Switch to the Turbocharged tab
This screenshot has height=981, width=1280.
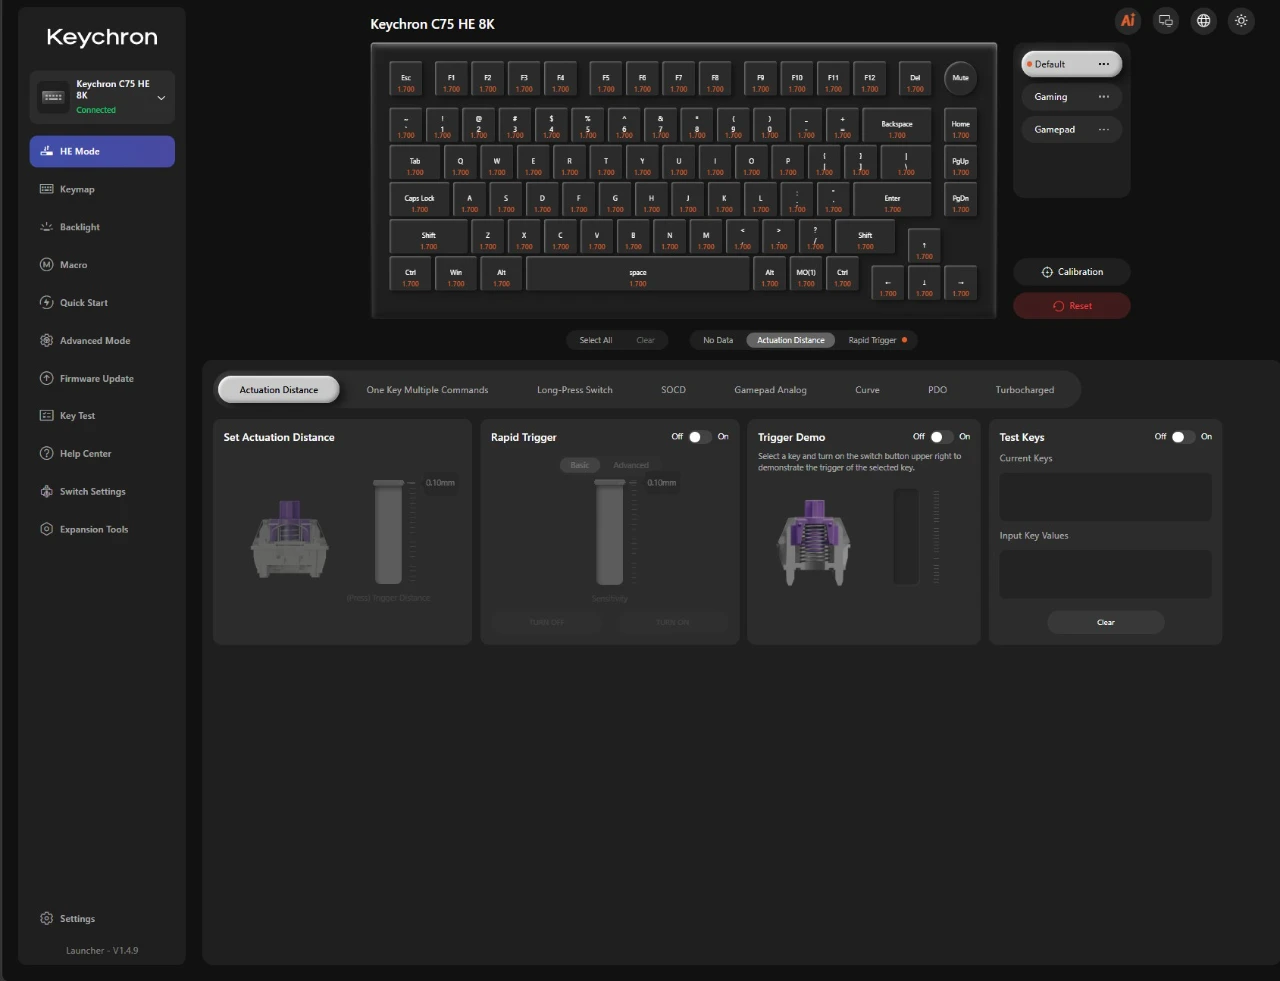pyautogui.click(x=1025, y=390)
